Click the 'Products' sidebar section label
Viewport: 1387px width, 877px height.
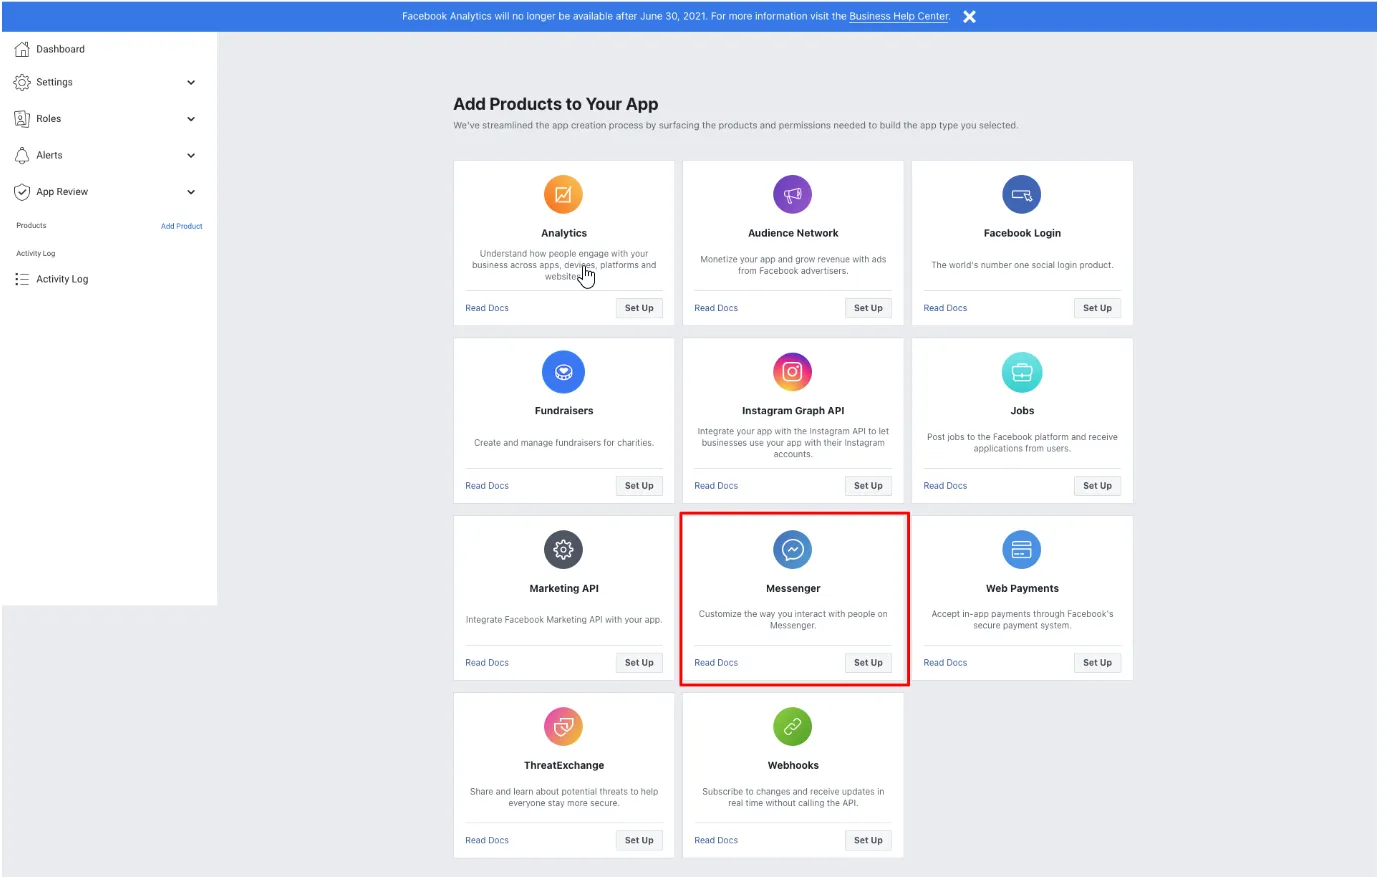pos(31,226)
